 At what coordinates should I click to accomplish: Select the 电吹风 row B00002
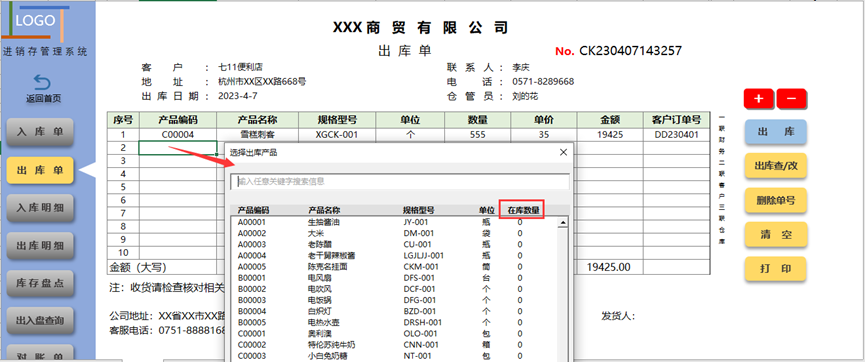pyautogui.click(x=394, y=289)
